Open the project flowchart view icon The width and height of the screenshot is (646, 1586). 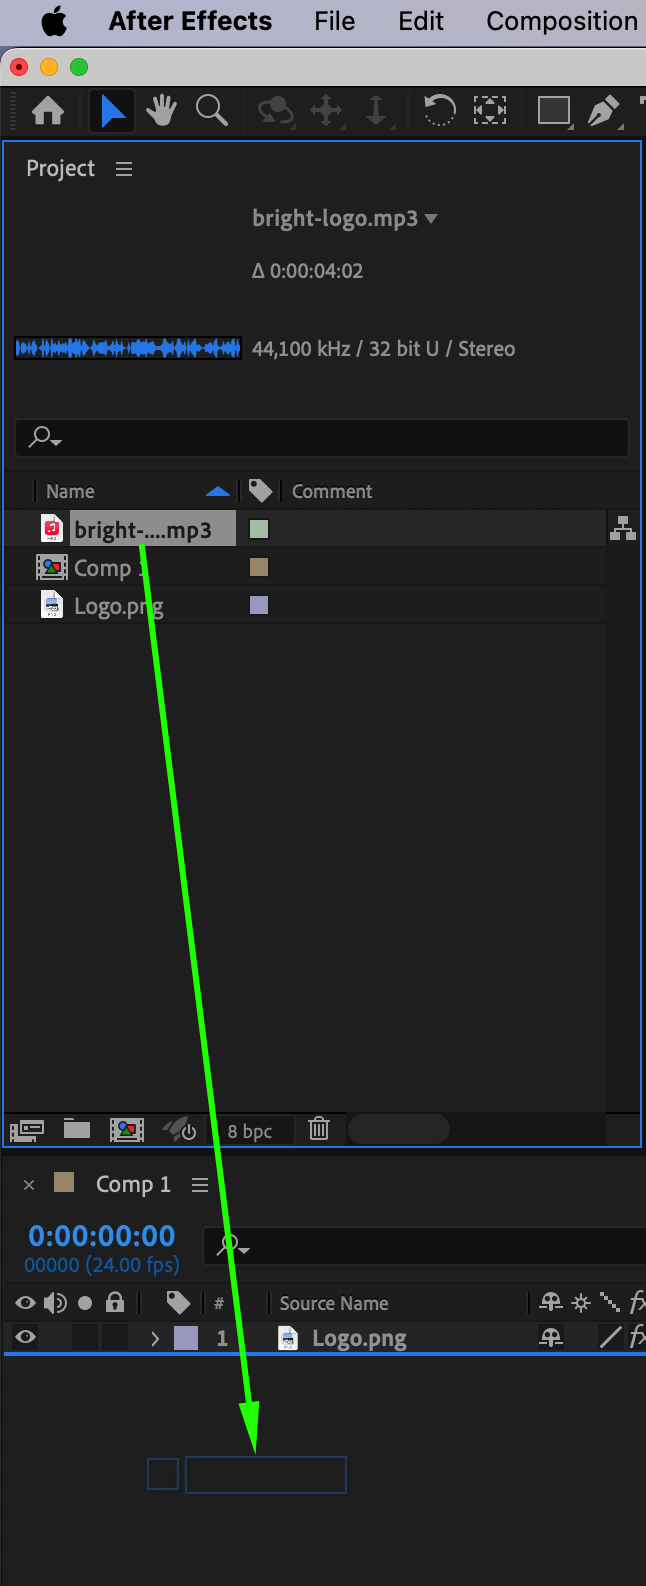(x=623, y=528)
